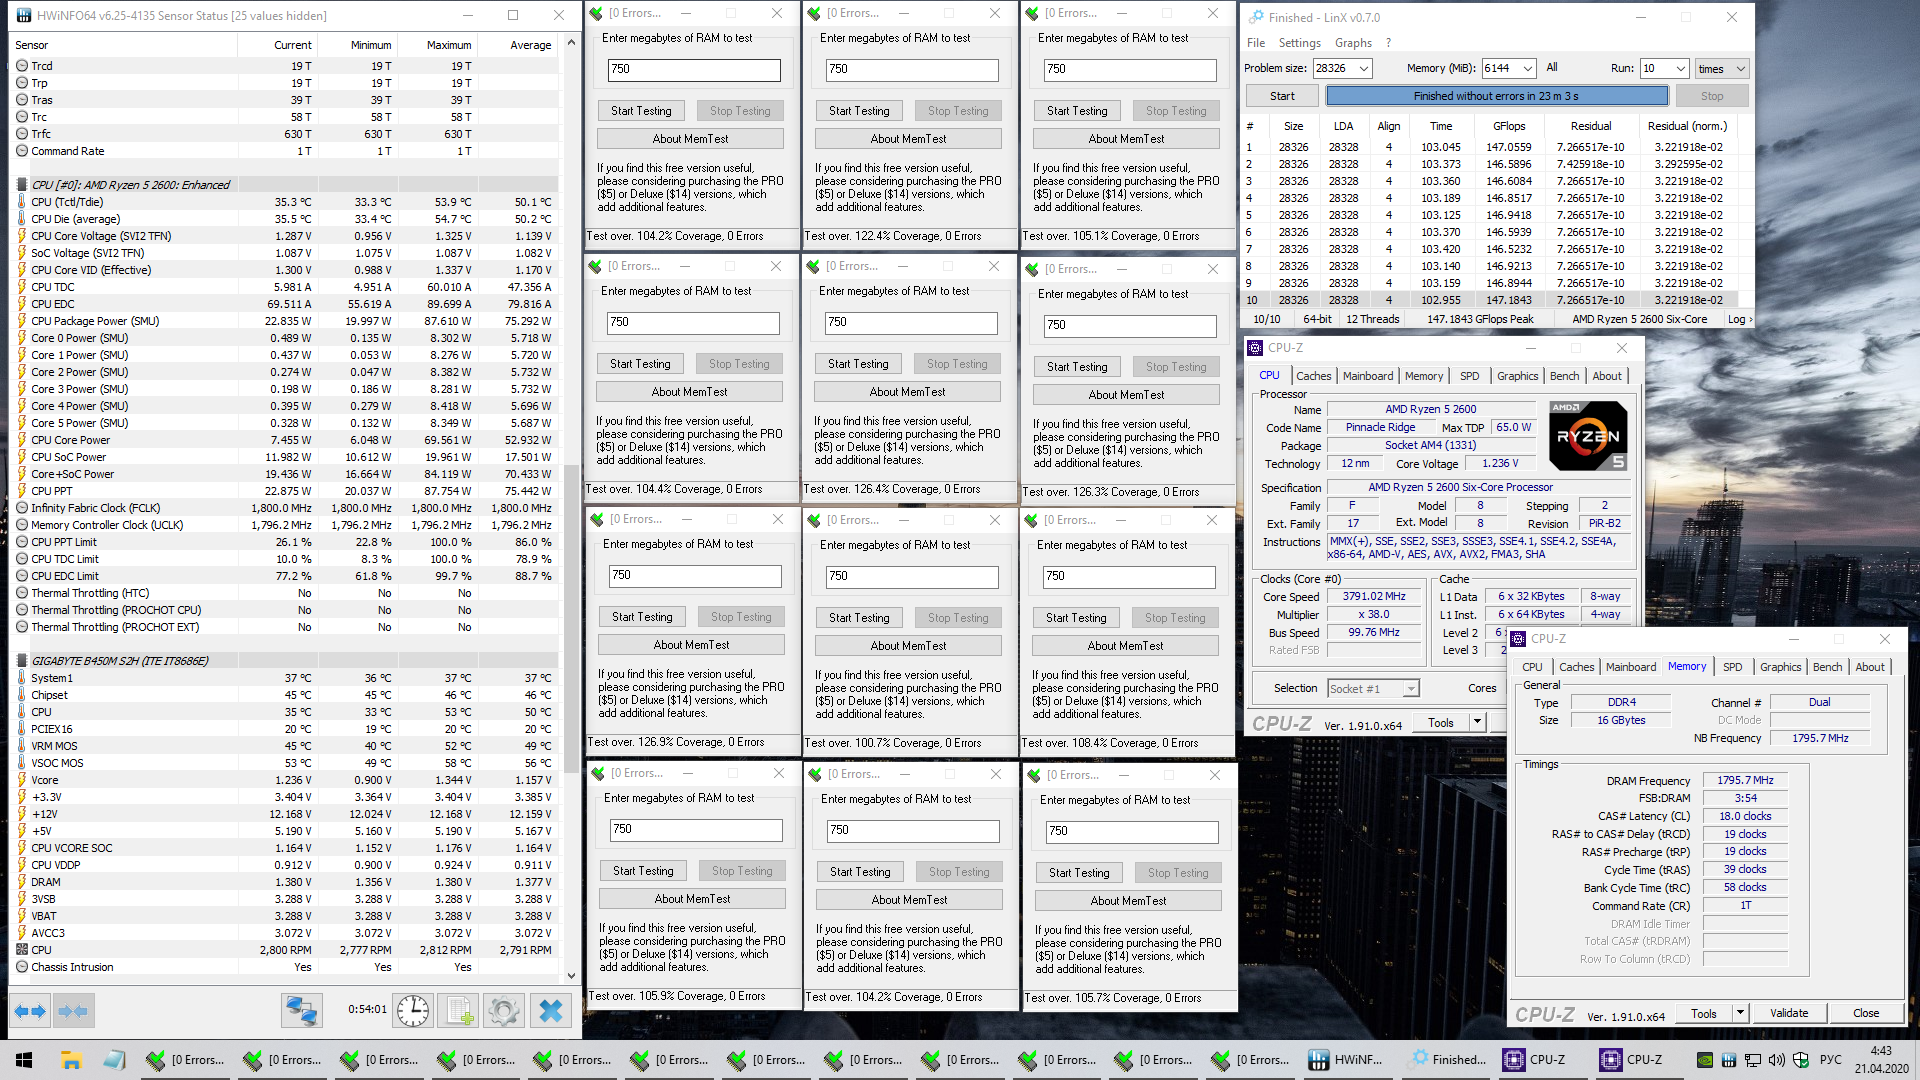Open the Memory (MiB) dropdown in LinX
This screenshot has height=1080, width=1920.
click(x=1527, y=68)
